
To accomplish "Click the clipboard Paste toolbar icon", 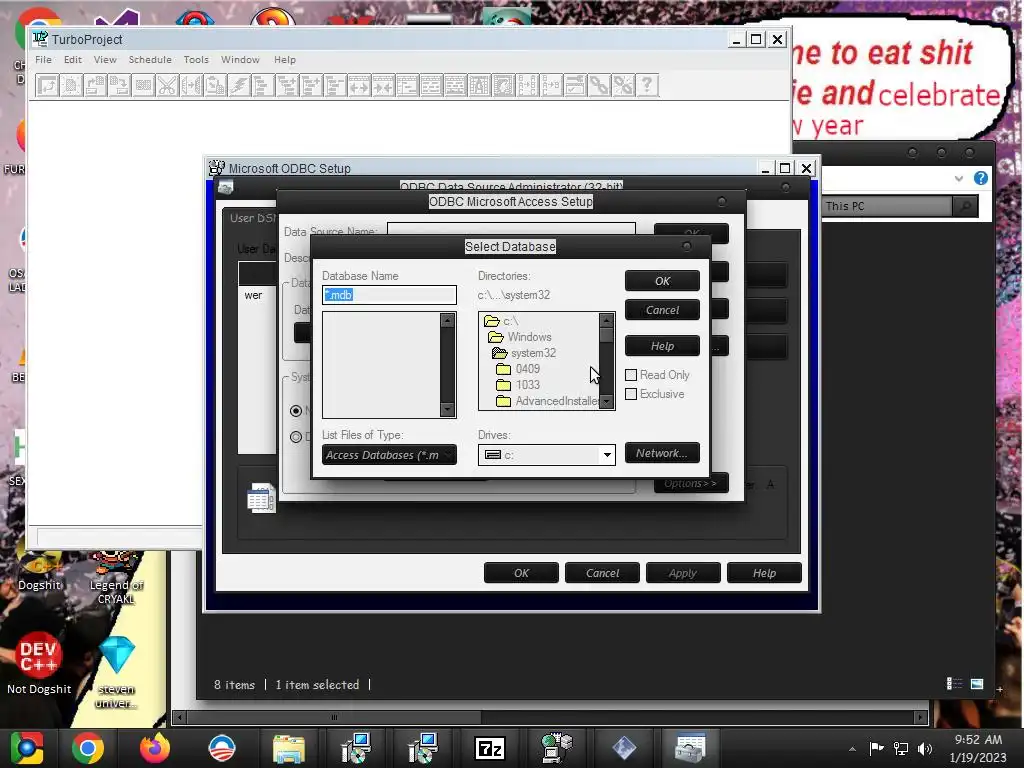I will [215, 86].
